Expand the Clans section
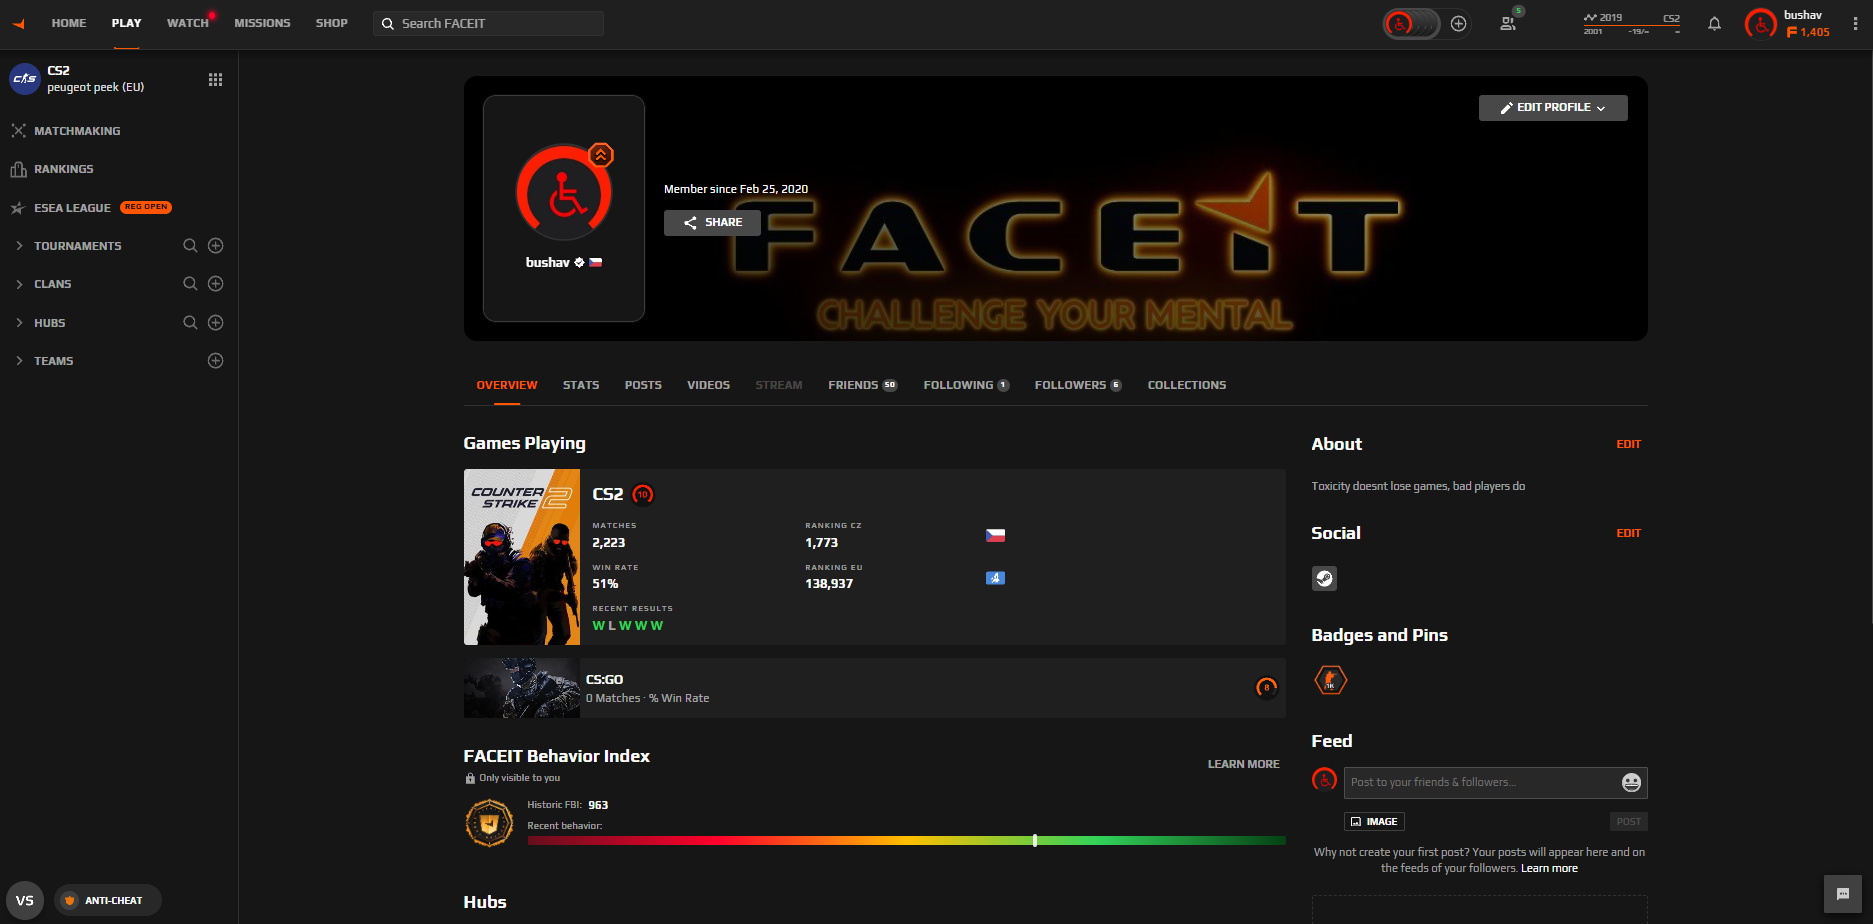1873x924 pixels. click(19, 284)
